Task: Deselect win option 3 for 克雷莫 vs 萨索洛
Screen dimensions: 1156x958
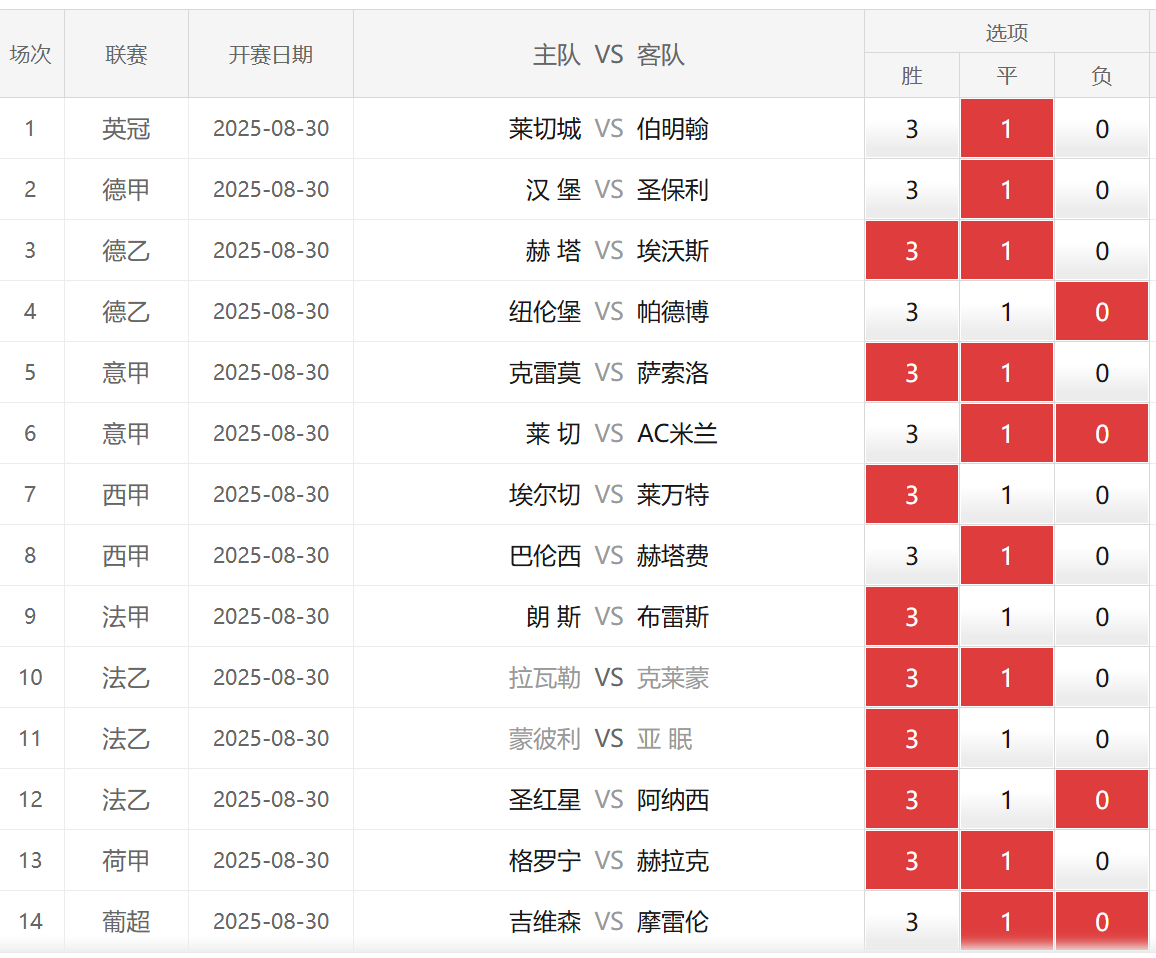Action: tap(912, 372)
